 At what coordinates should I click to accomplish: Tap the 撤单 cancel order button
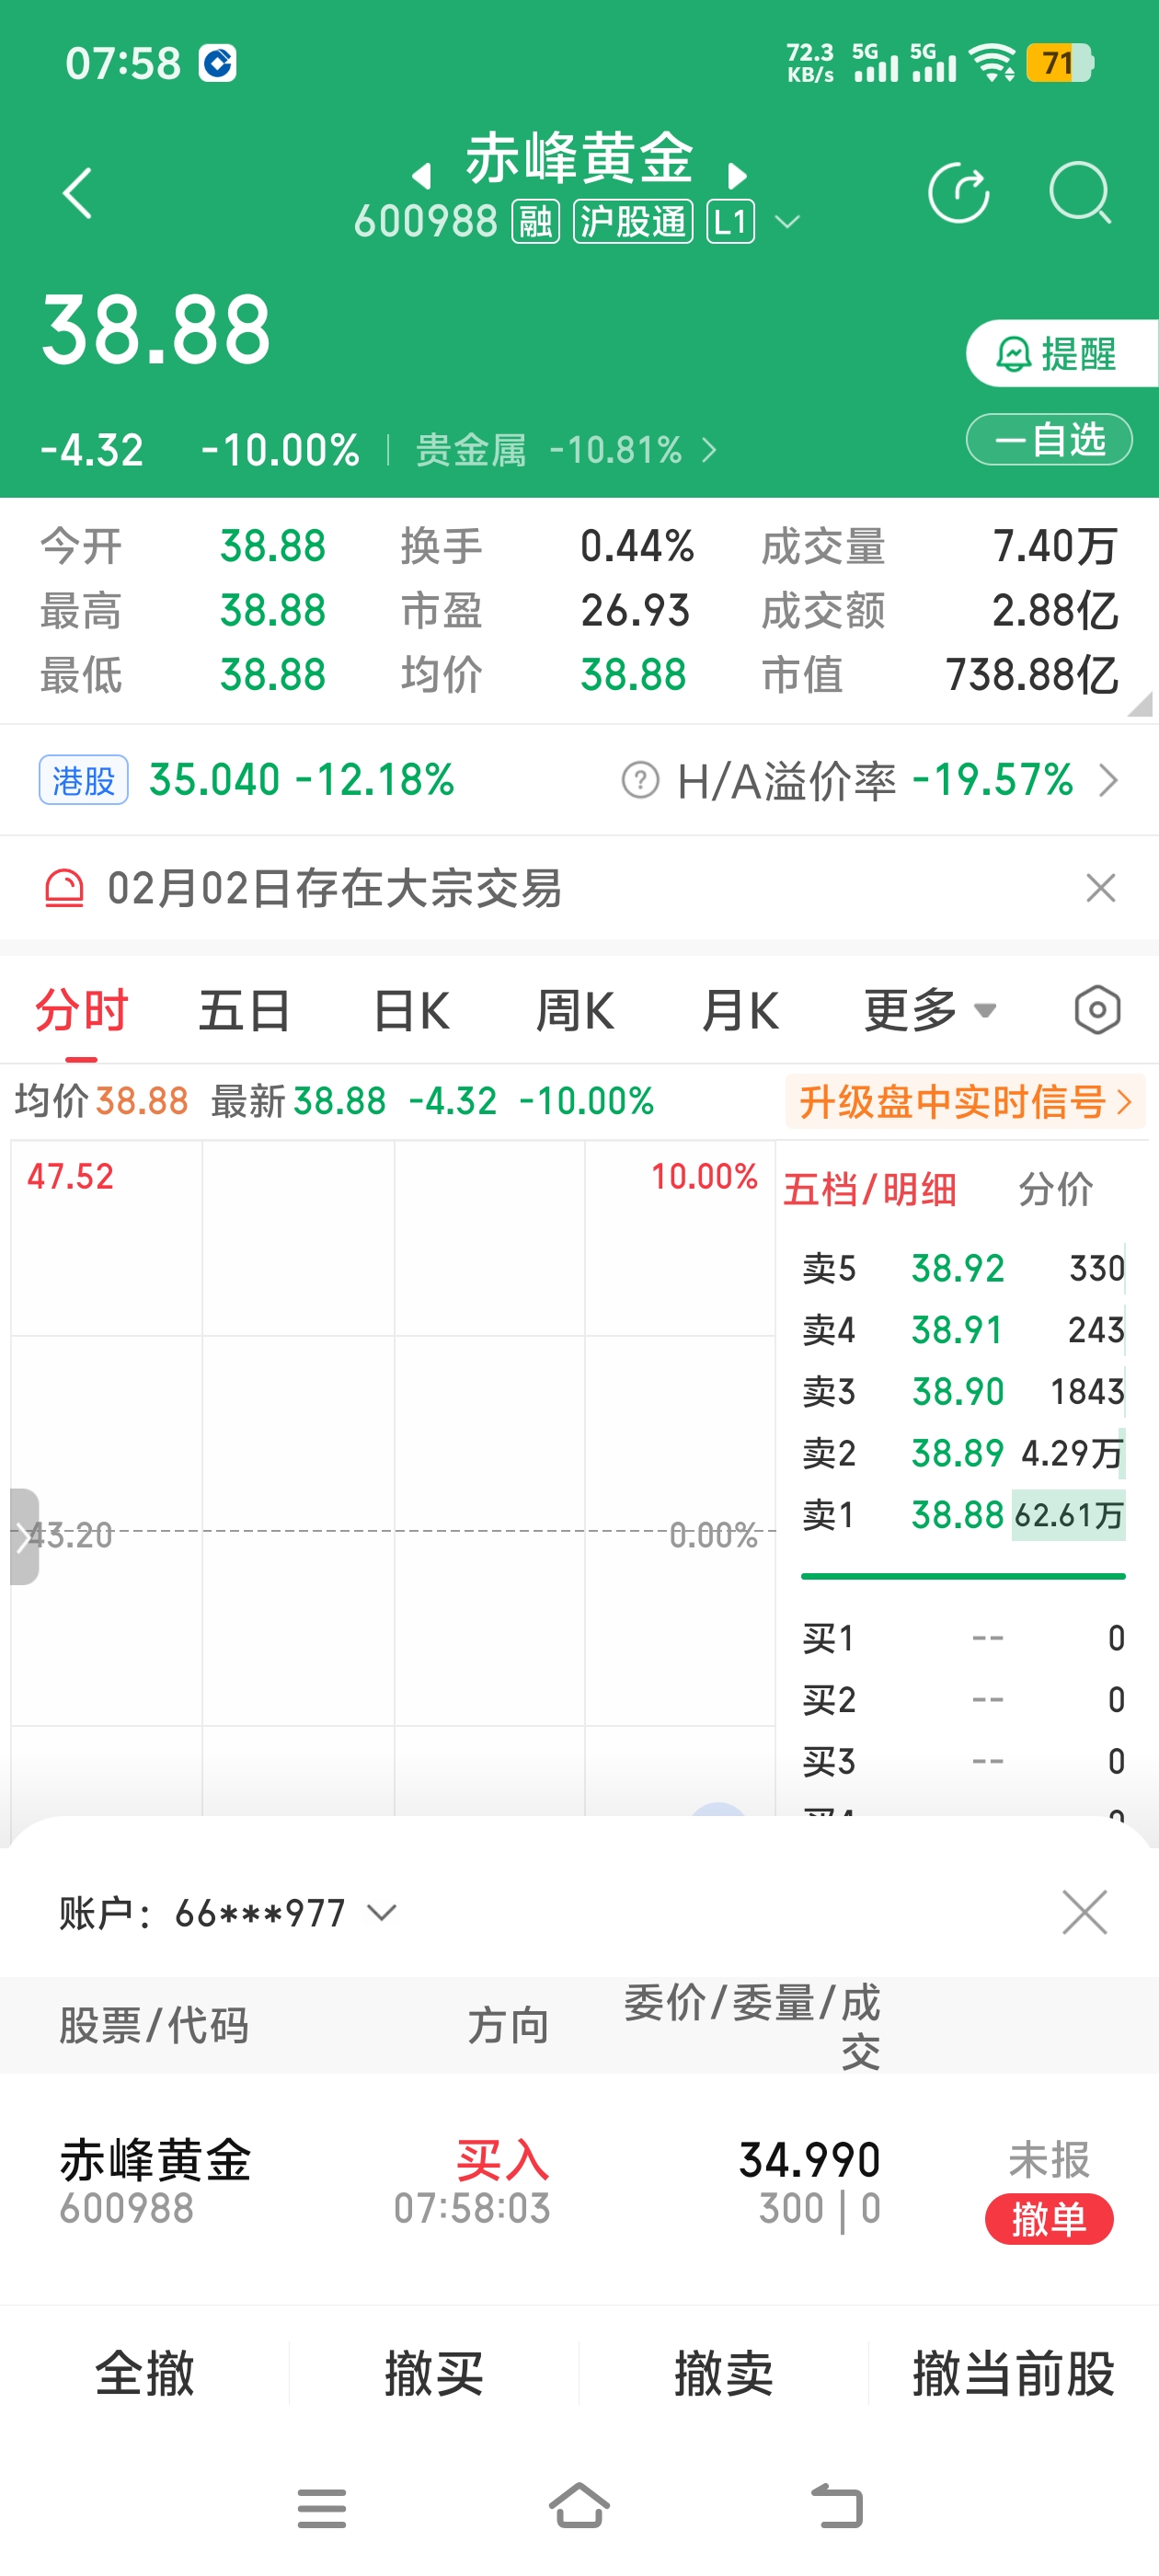click(x=1048, y=2220)
